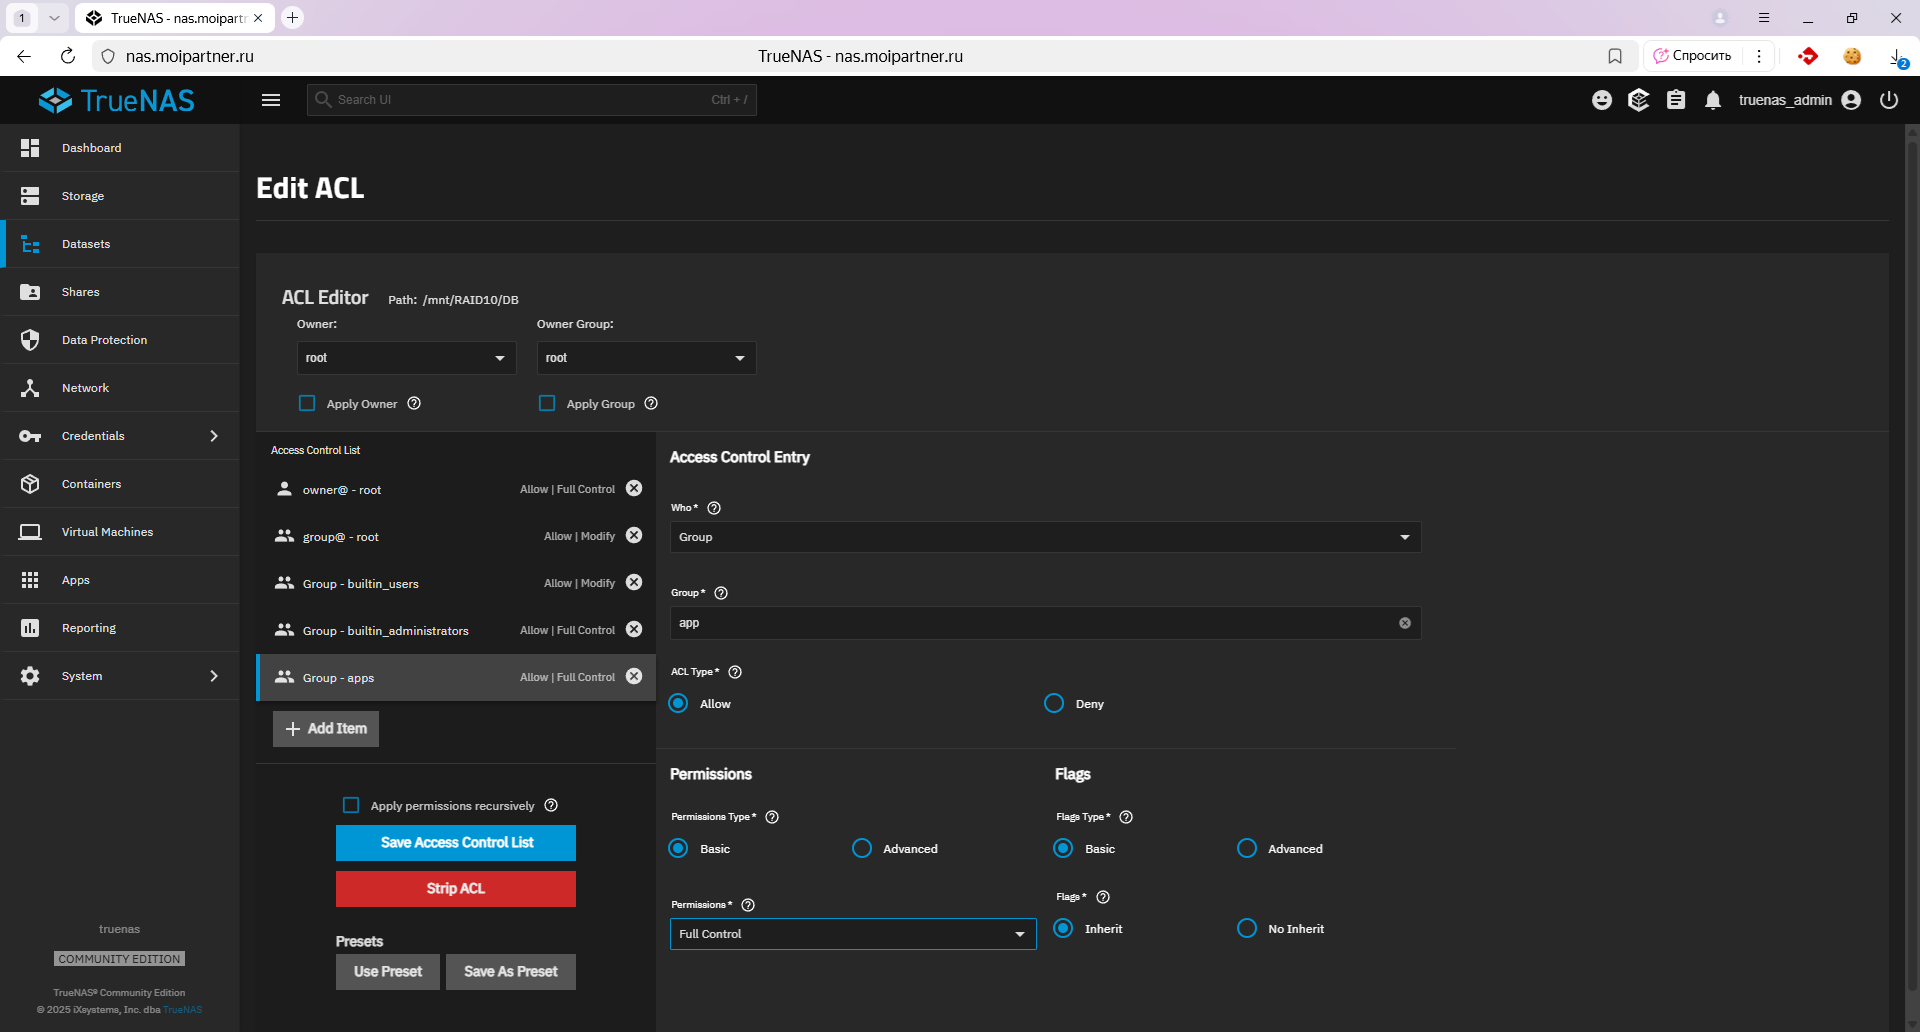Enable Apply permissions recursively checkbox
The height and width of the screenshot is (1032, 1920).
pyautogui.click(x=351, y=806)
